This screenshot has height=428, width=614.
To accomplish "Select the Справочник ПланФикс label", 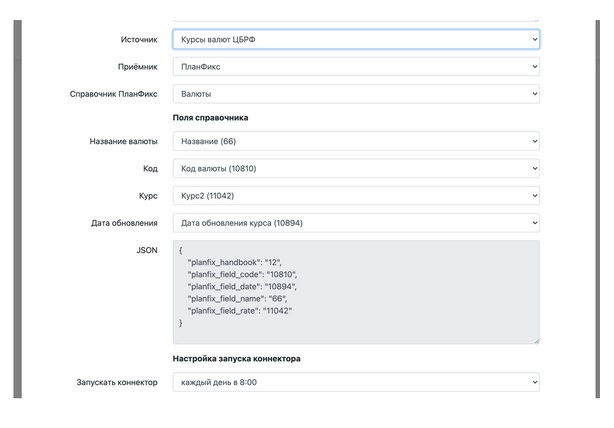I will click(x=114, y=94).
